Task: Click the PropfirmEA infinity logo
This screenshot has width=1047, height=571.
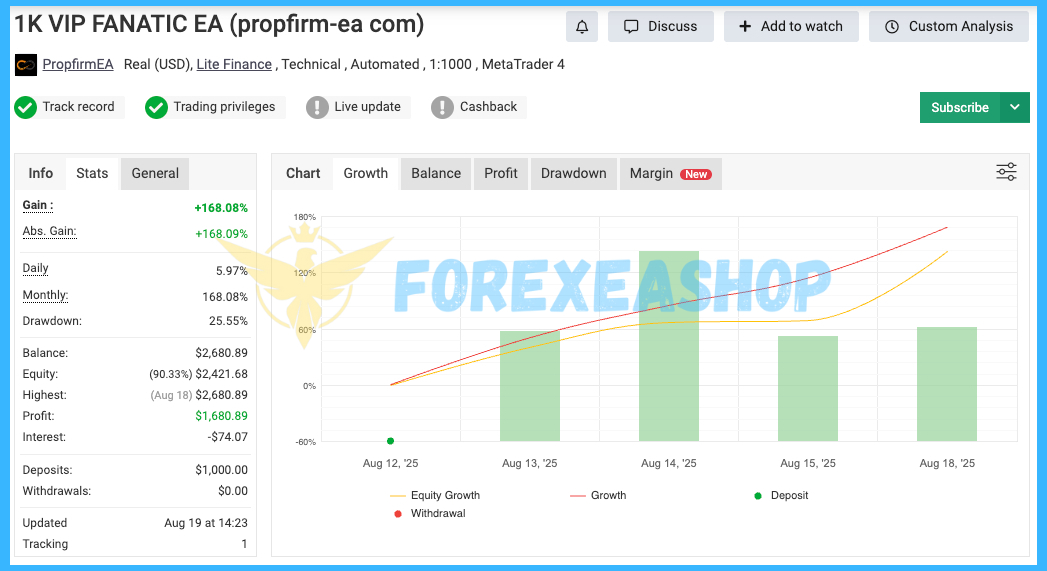Action: point(25,65)
